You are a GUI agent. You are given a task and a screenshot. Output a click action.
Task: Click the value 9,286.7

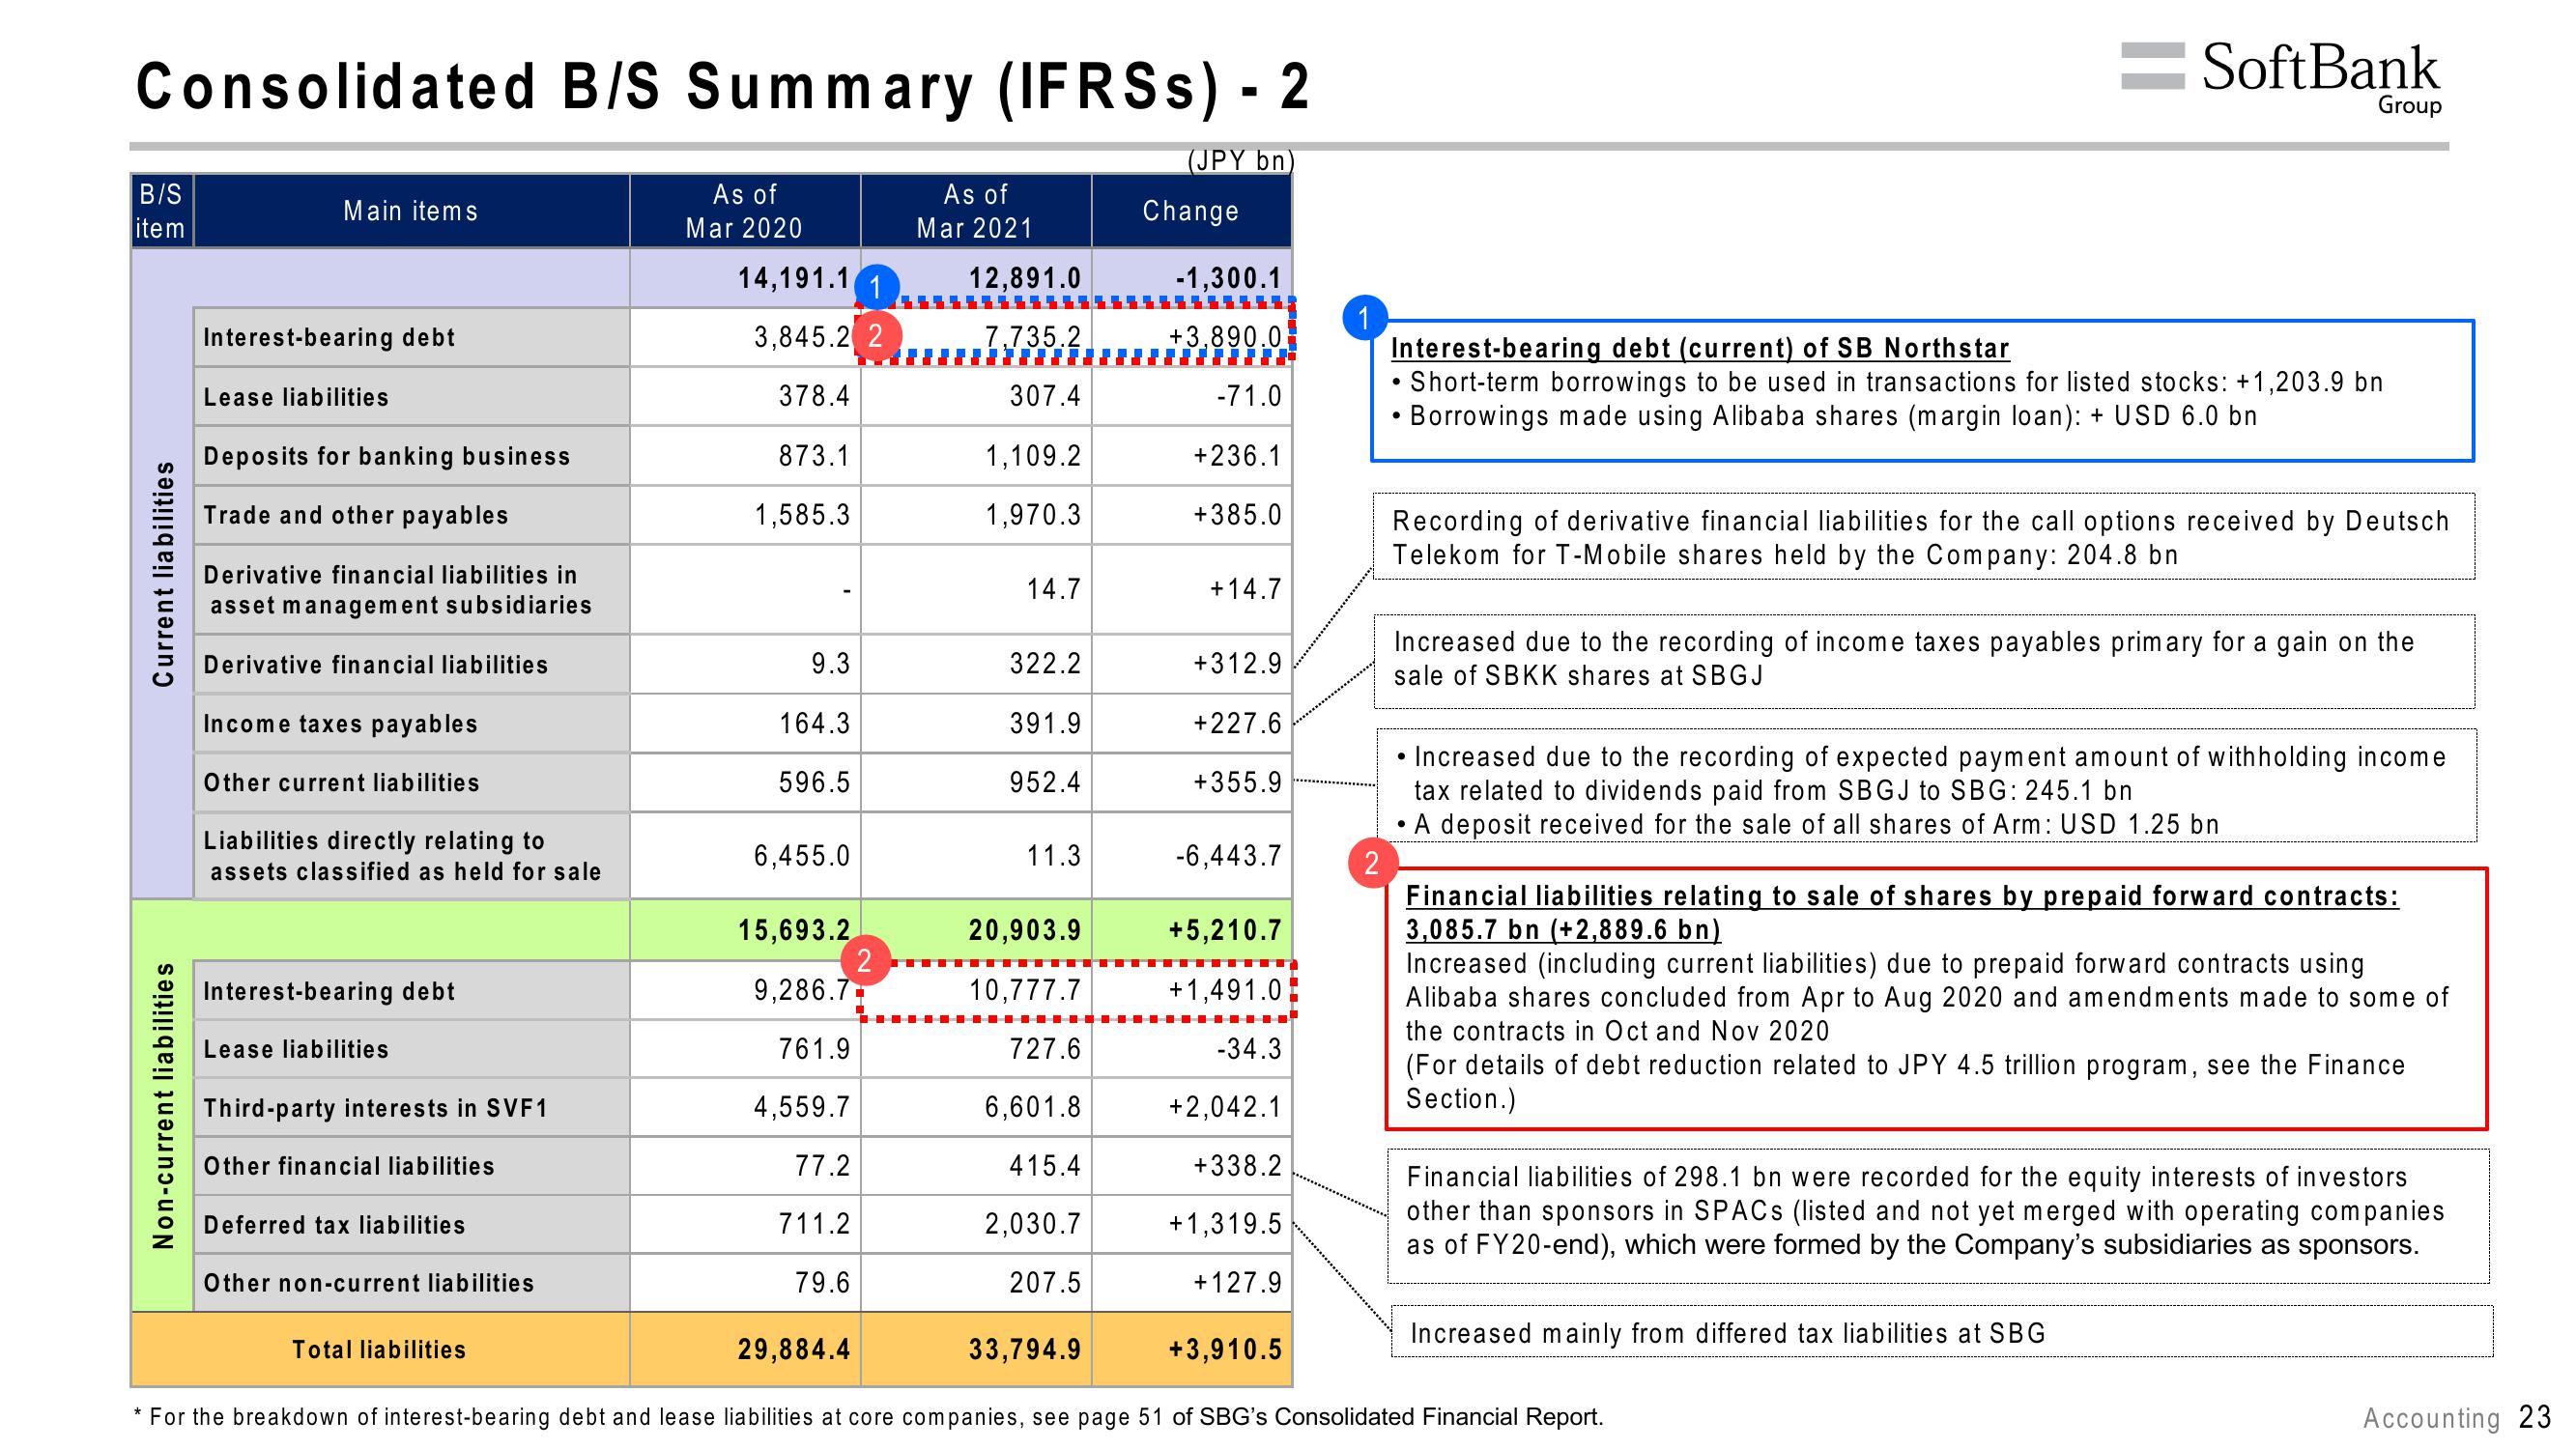pos(802,990)
